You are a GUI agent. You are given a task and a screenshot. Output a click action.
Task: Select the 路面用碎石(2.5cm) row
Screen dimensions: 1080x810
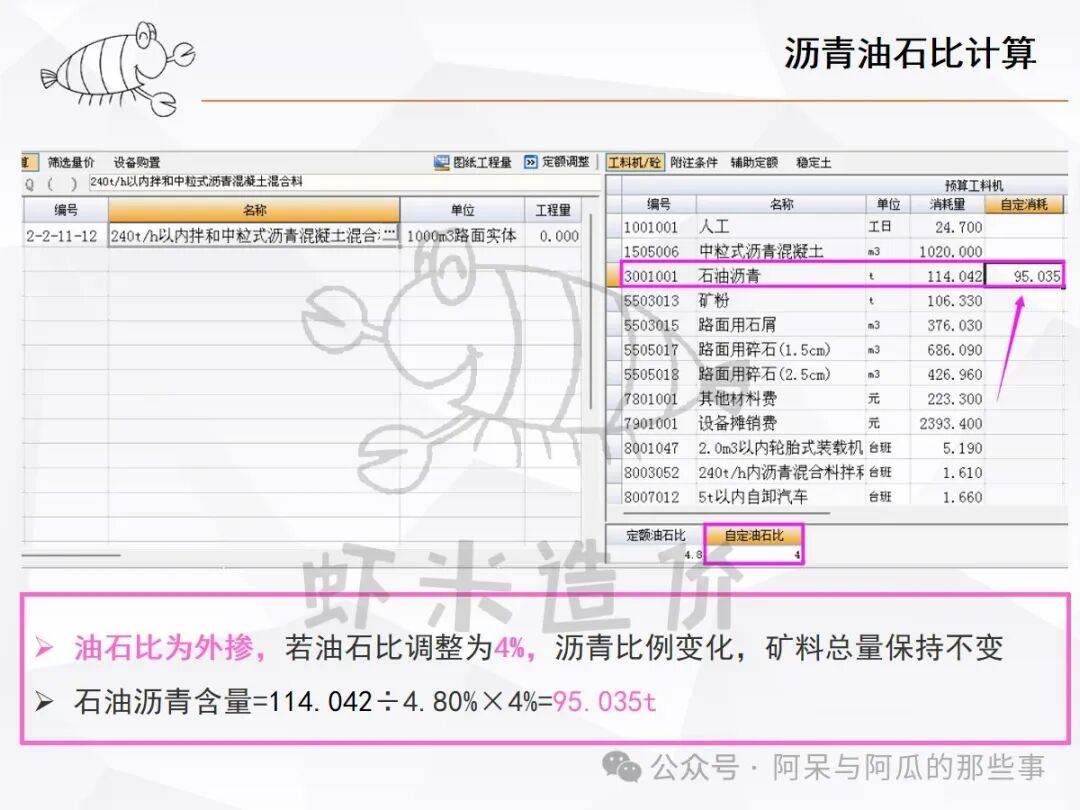842,375
